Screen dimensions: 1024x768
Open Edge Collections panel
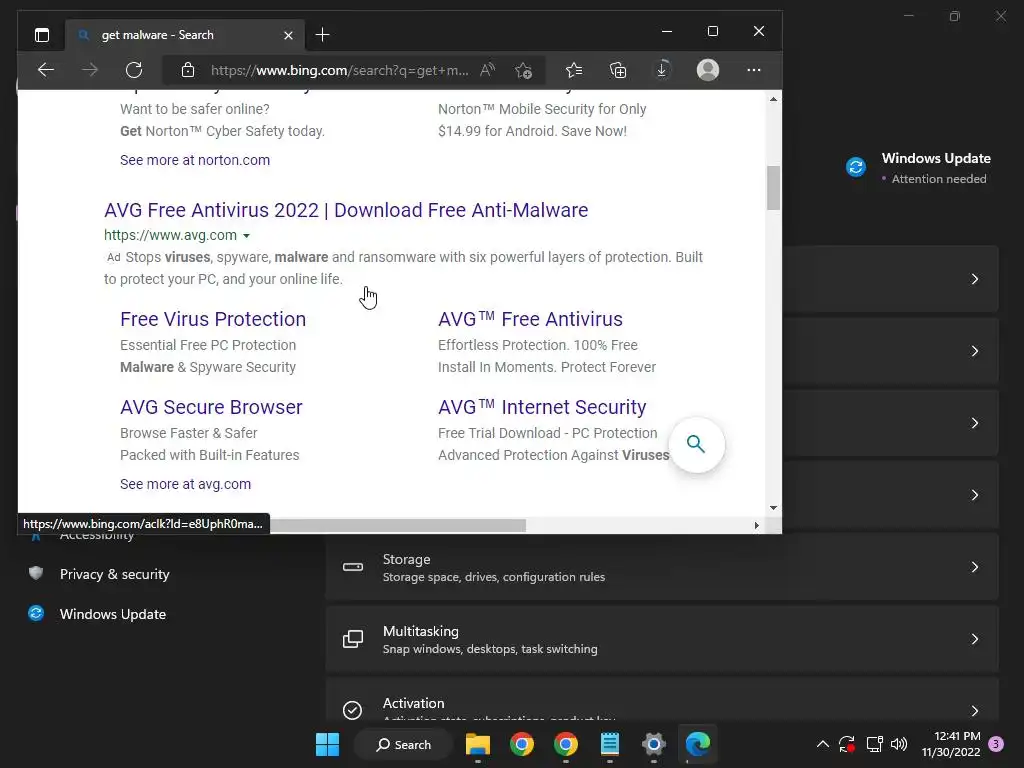click(x=618, y=70)
